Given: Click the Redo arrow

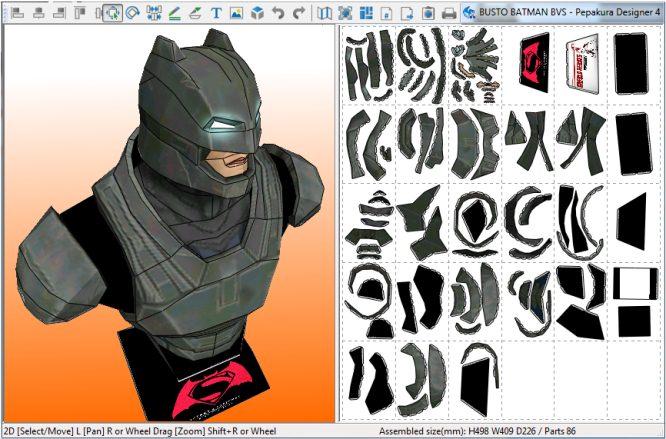Looking at the screenshot, I should pos(299,13).
